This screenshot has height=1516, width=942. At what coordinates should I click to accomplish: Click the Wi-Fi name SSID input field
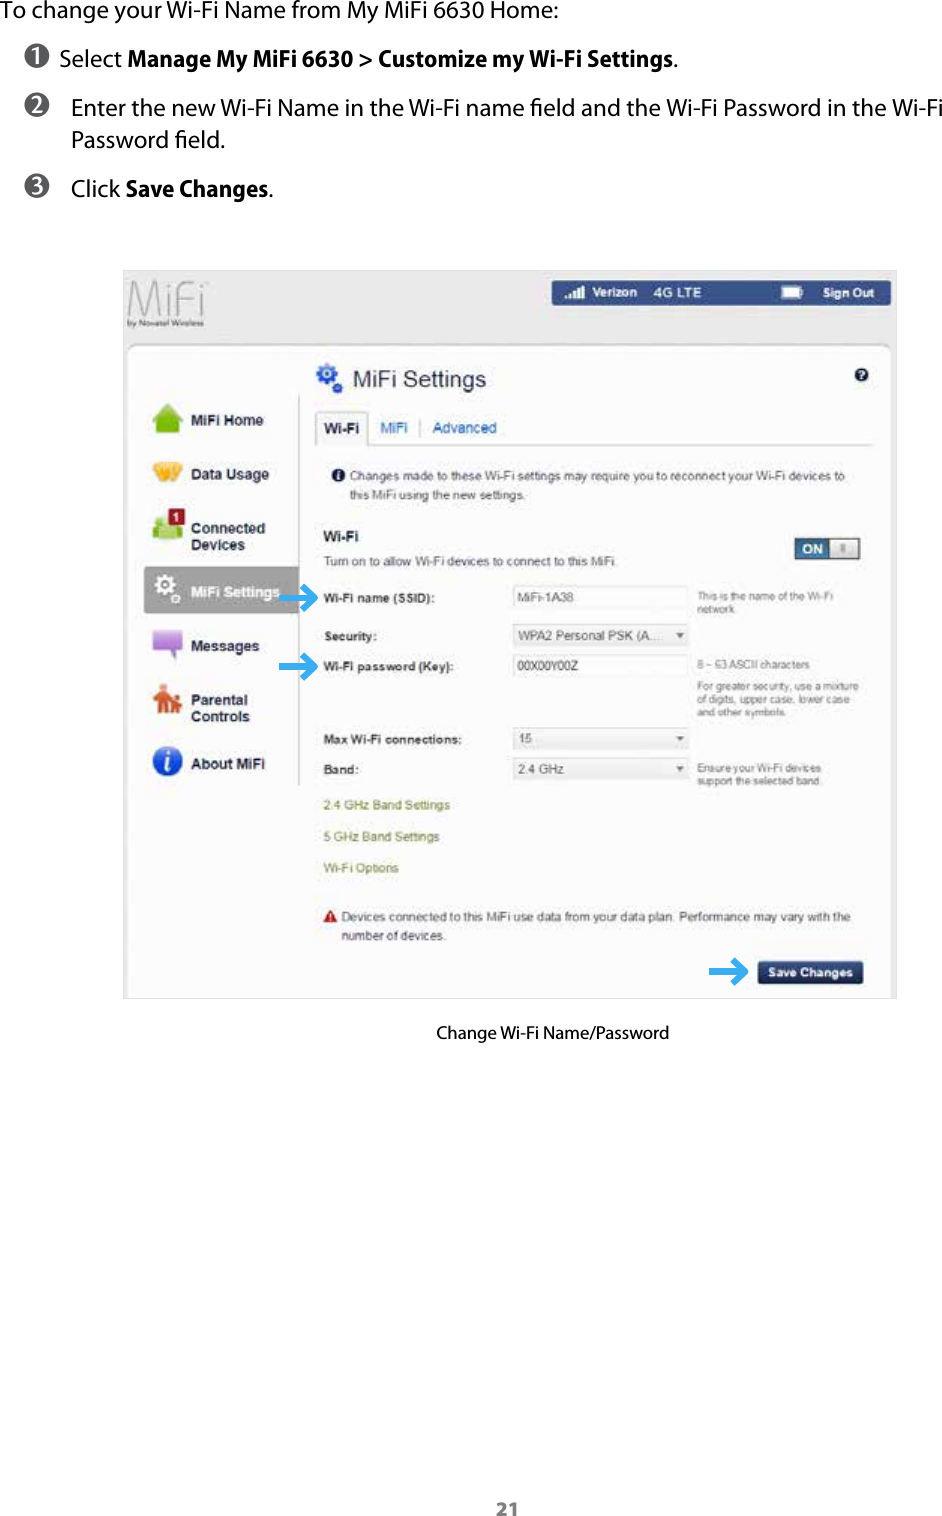(599, 597)
